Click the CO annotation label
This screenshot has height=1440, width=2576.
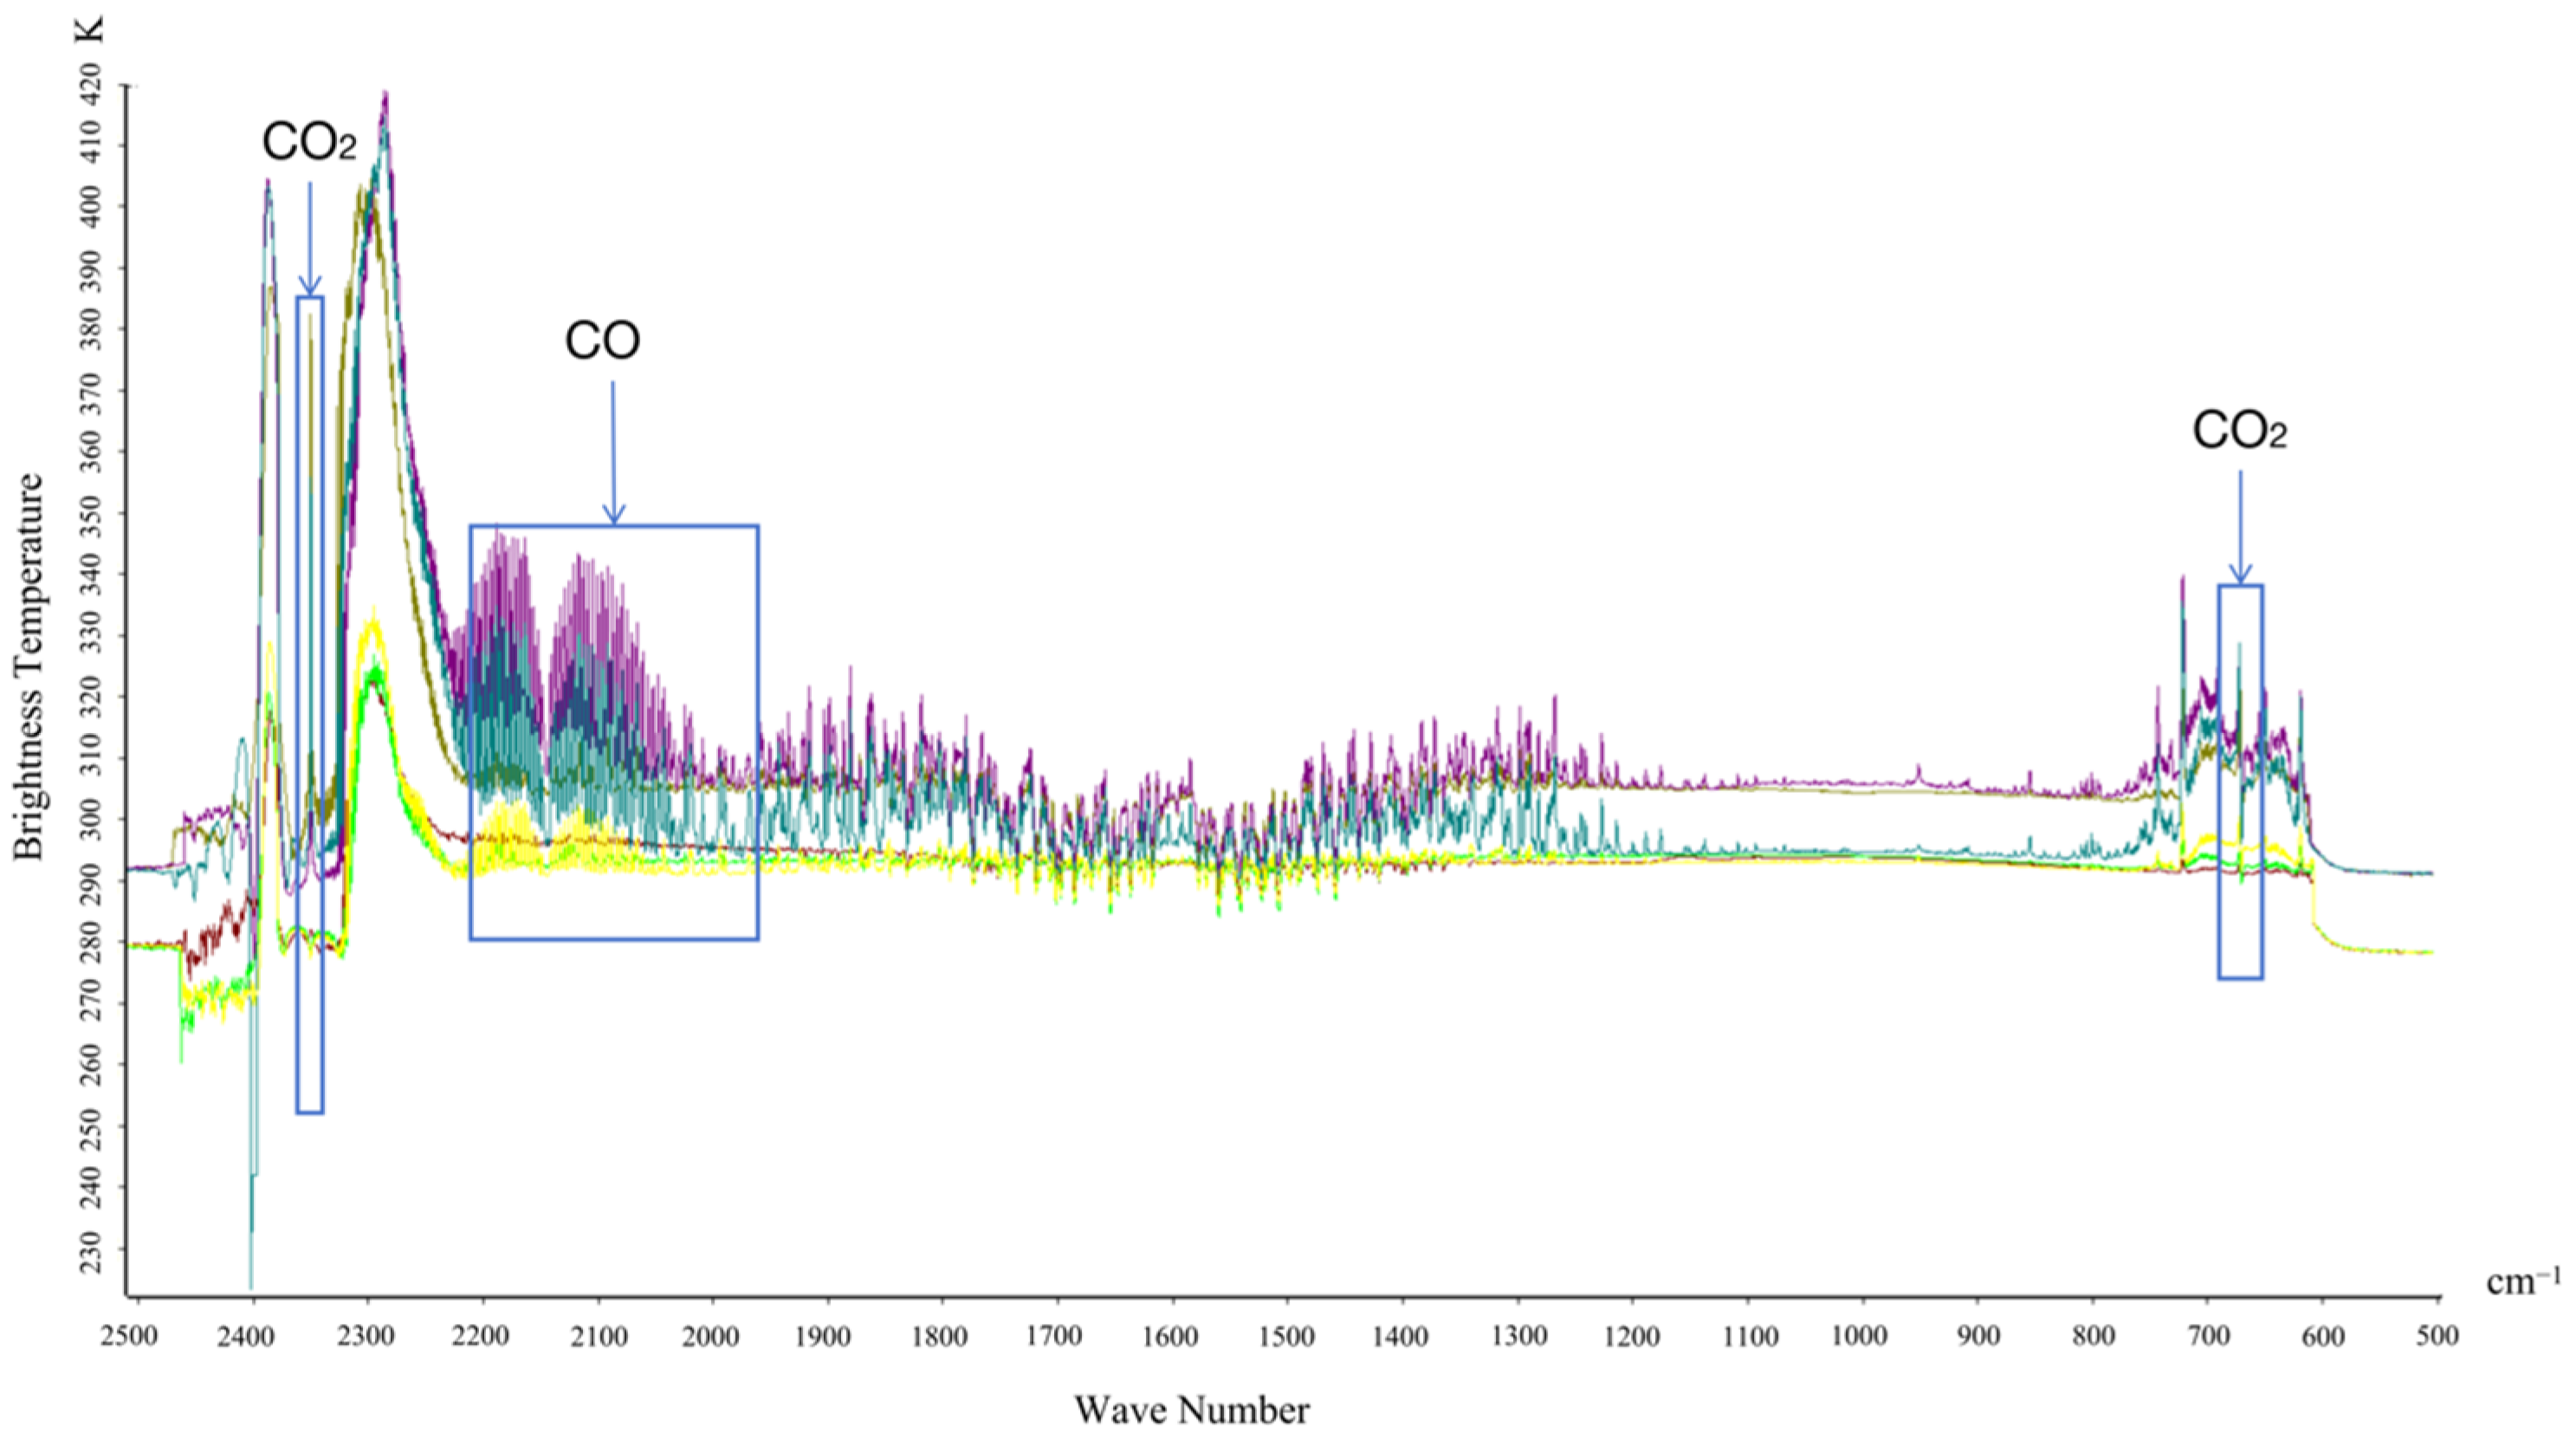click(602, 341)
